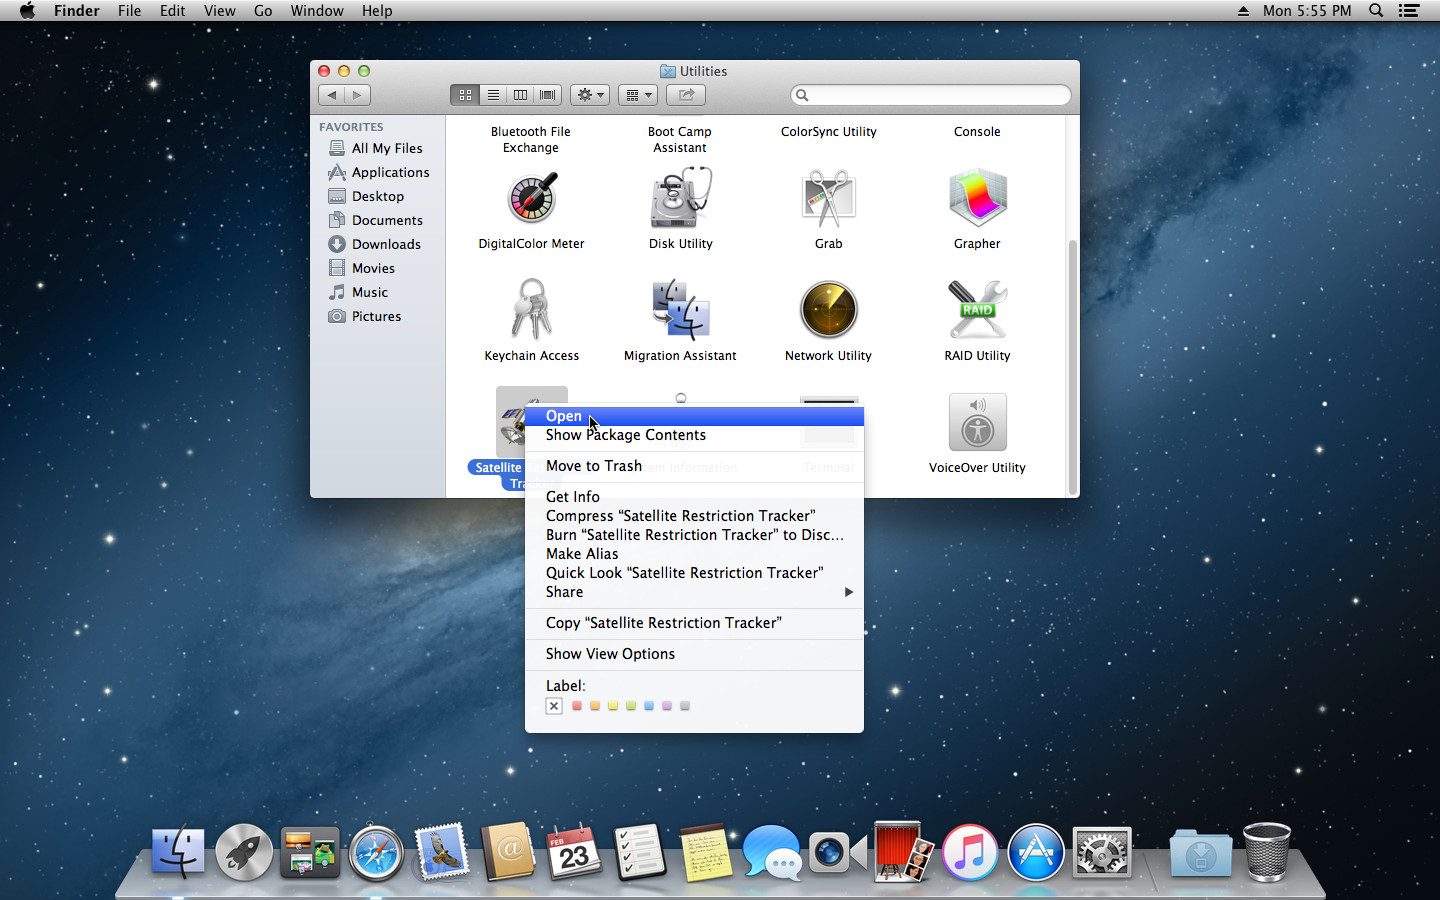Click the VoiceOver Utility icon
This screenshot has height=900, width=1440.
click(x=977, y=422)
